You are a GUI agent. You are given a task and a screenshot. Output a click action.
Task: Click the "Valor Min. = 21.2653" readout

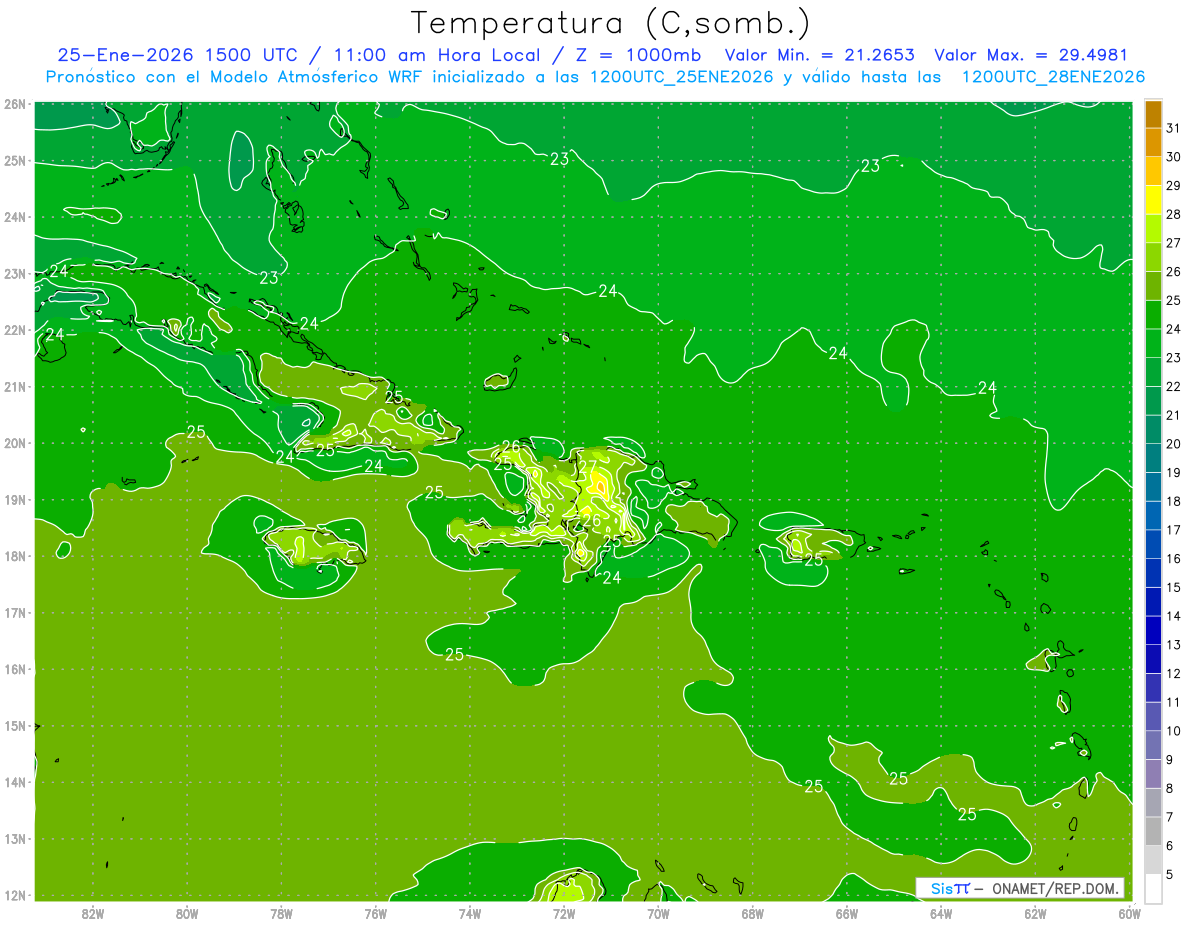[819, 55]
